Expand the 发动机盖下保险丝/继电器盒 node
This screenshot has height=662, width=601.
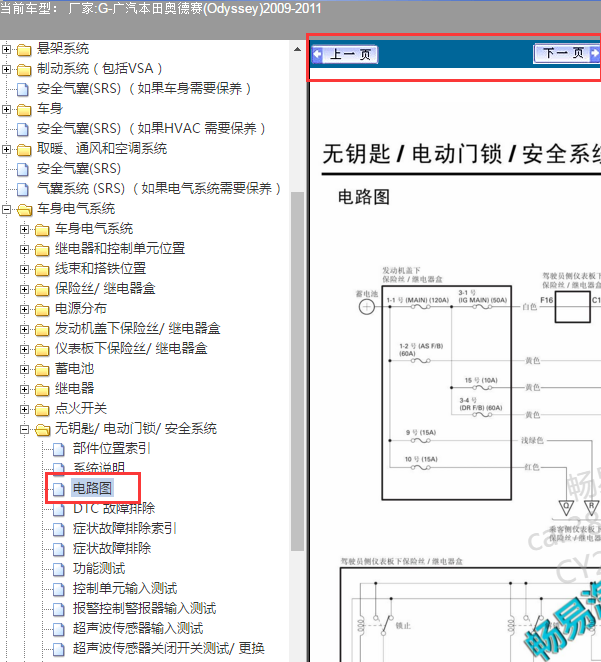pyautogui.click(x=24, y=329)
